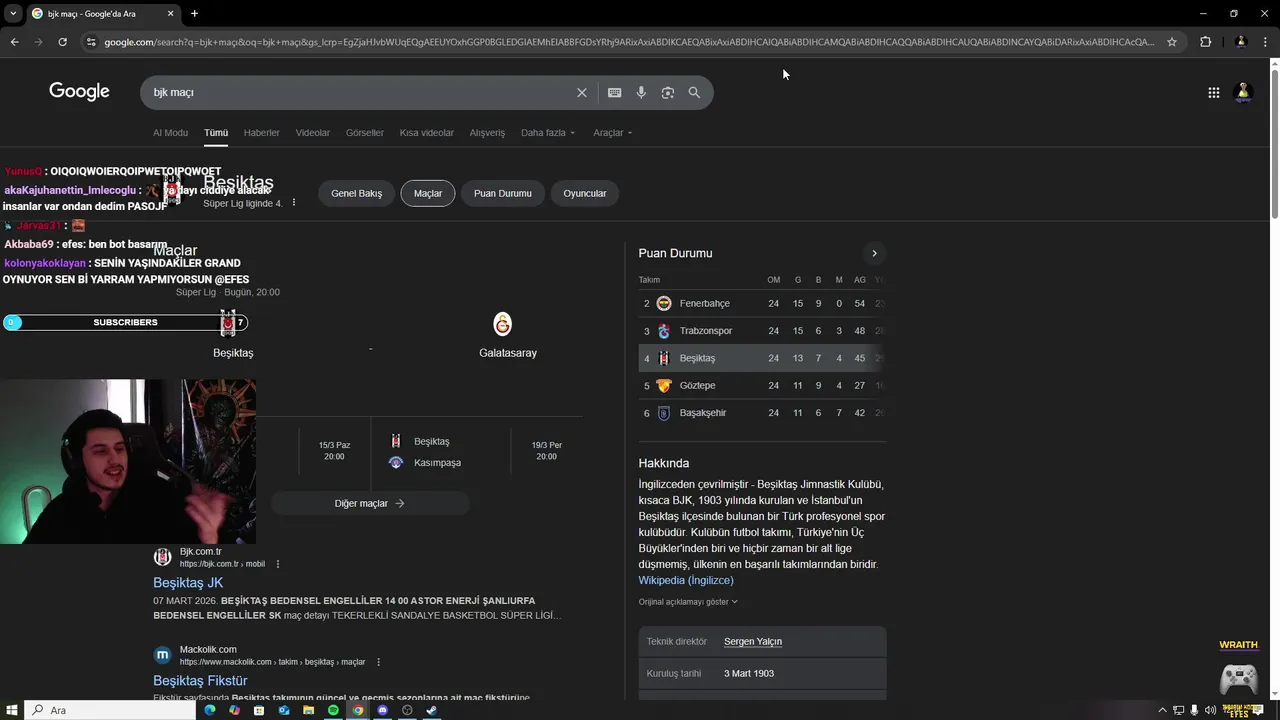Open the Chrome three-dot menu
This screenshot has width=1280, height=720.
point(1266,42)
